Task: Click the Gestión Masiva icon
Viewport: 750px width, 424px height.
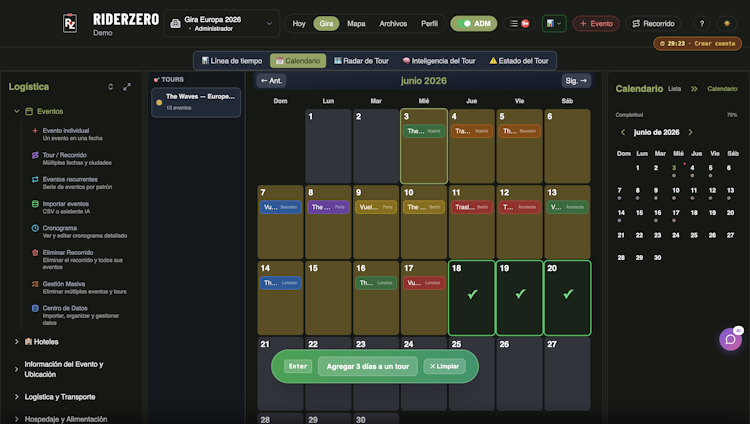Action: (x=35, y=284)
